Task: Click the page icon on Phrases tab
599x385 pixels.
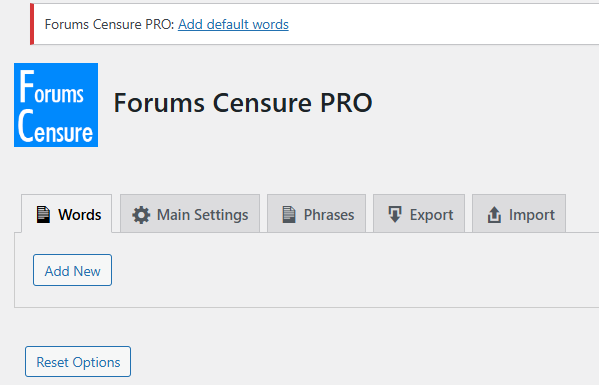Action: 289,214
